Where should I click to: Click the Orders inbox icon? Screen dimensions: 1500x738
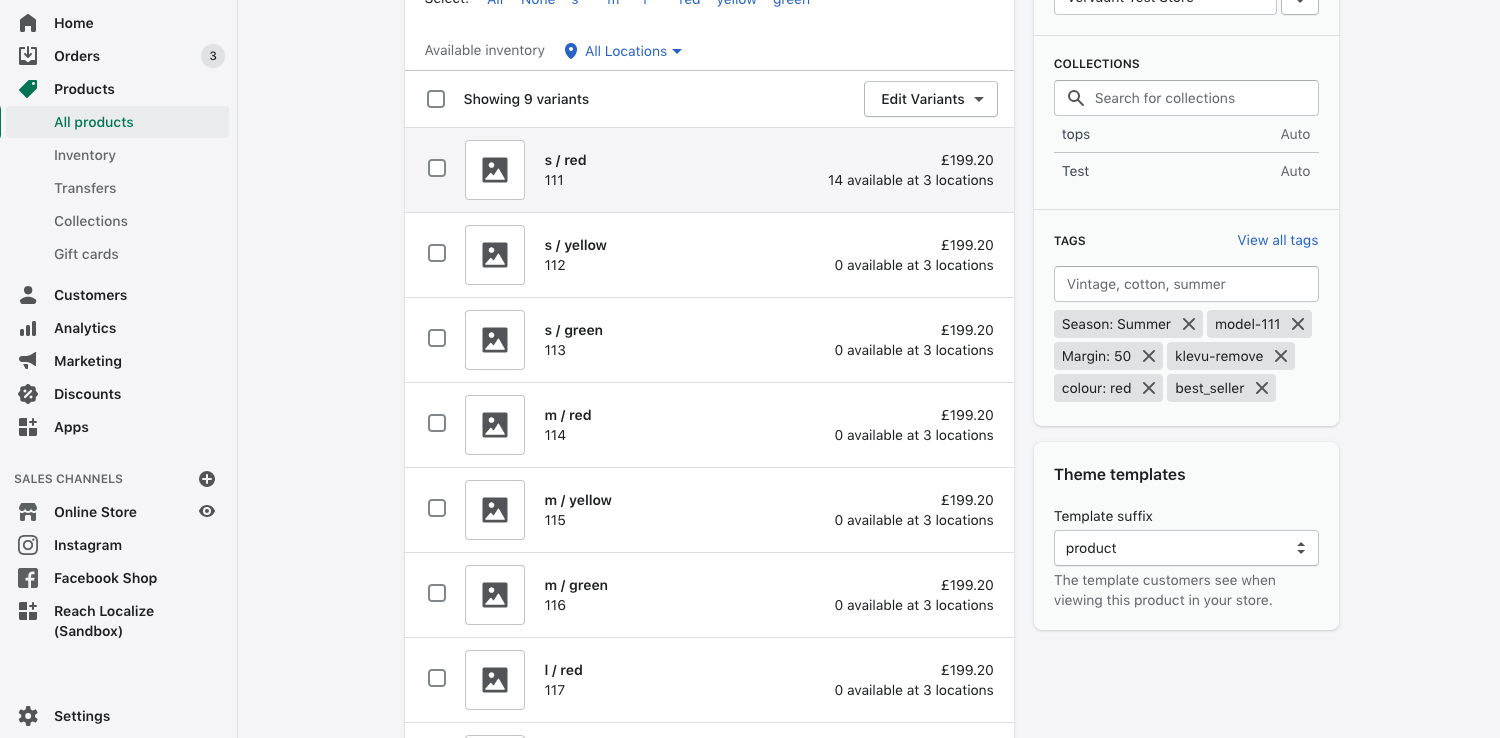[x=28, y=56]
